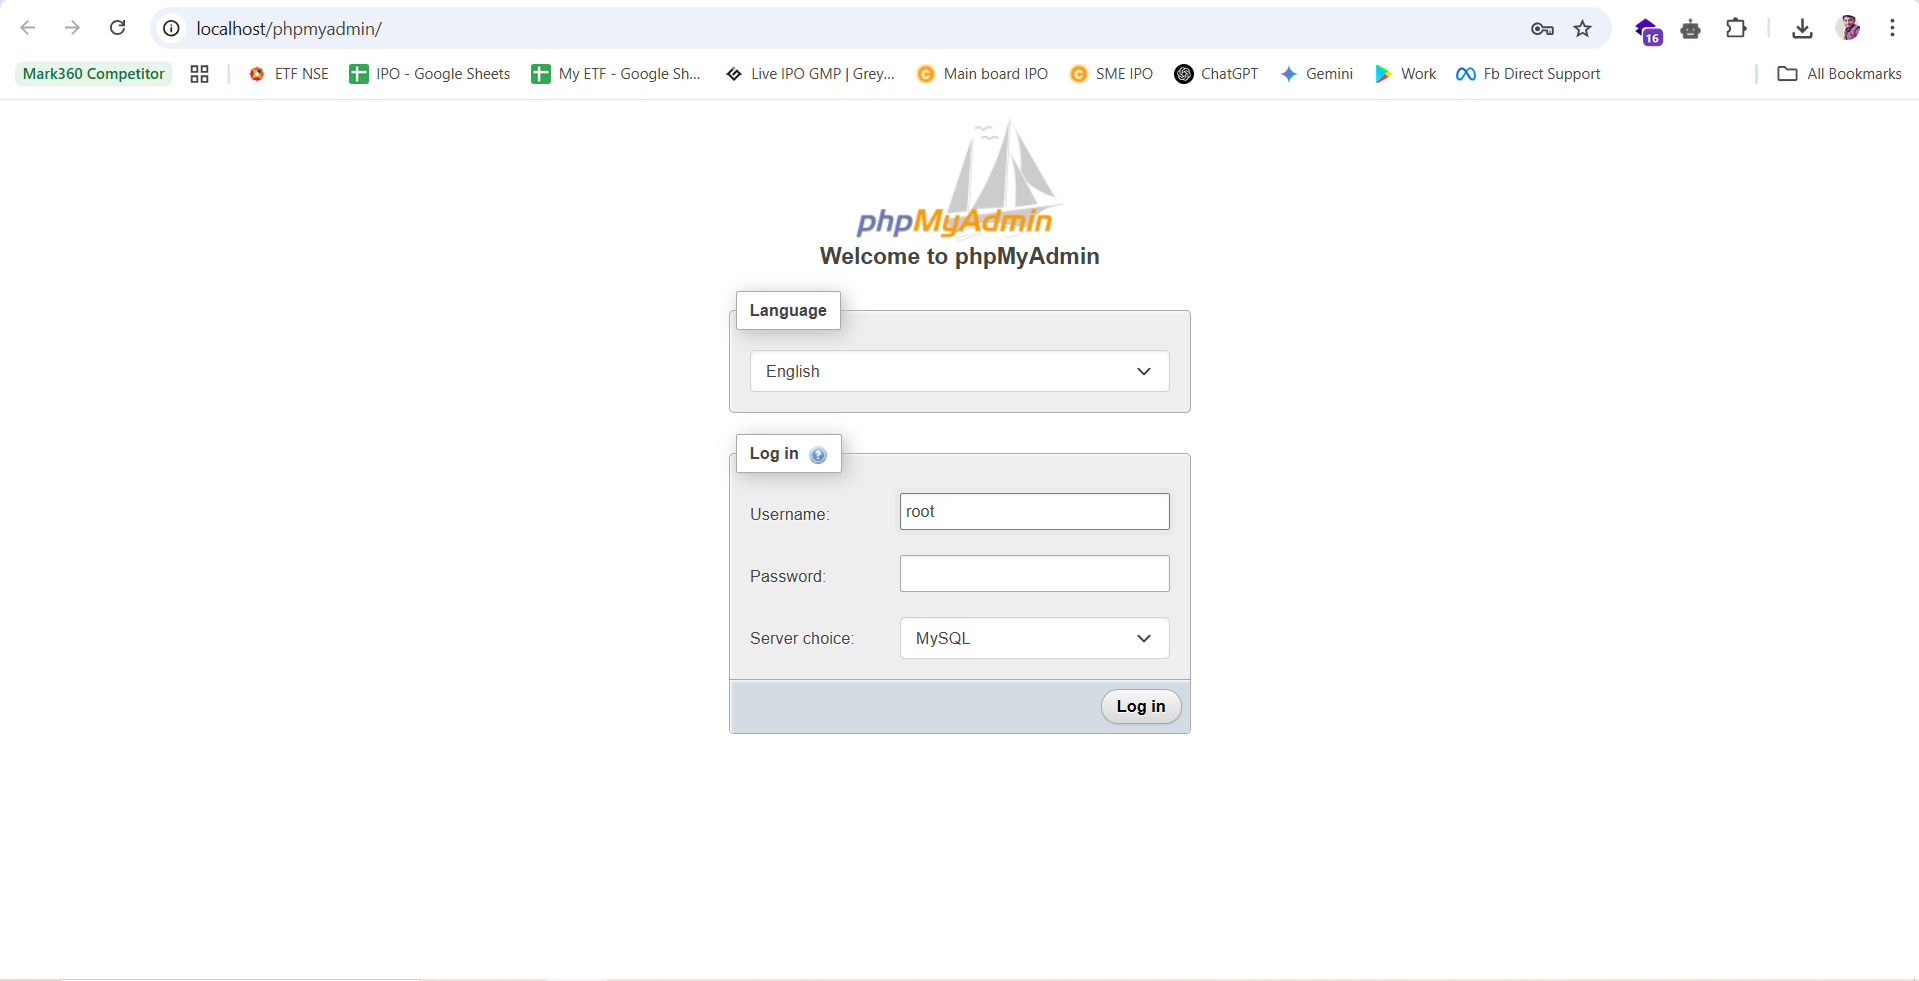Open Work bookmark

(x=1406, y=74)
